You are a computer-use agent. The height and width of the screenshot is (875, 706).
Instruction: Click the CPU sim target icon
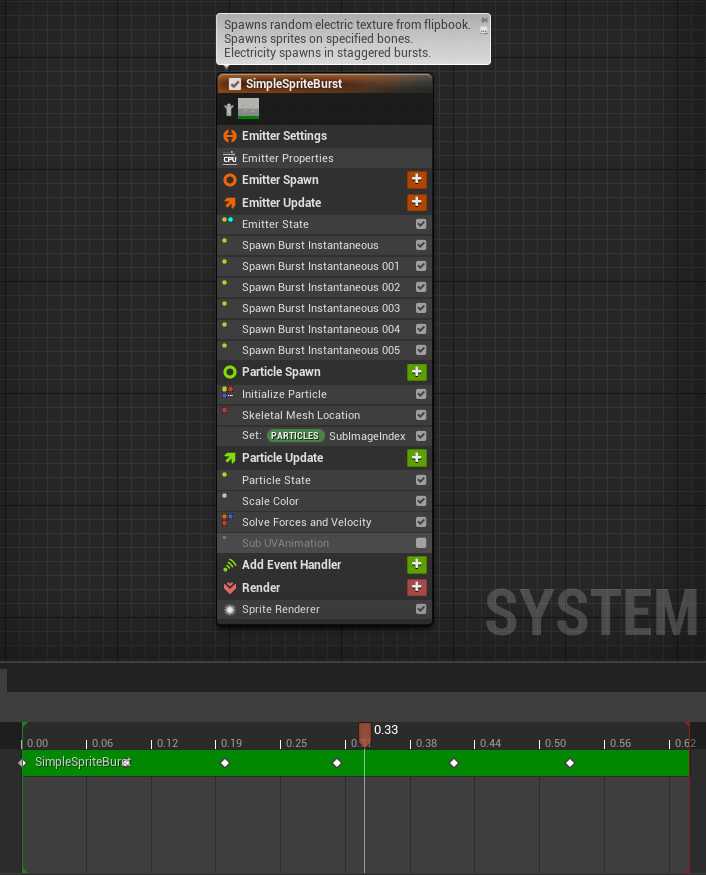(x=229, y=158)
